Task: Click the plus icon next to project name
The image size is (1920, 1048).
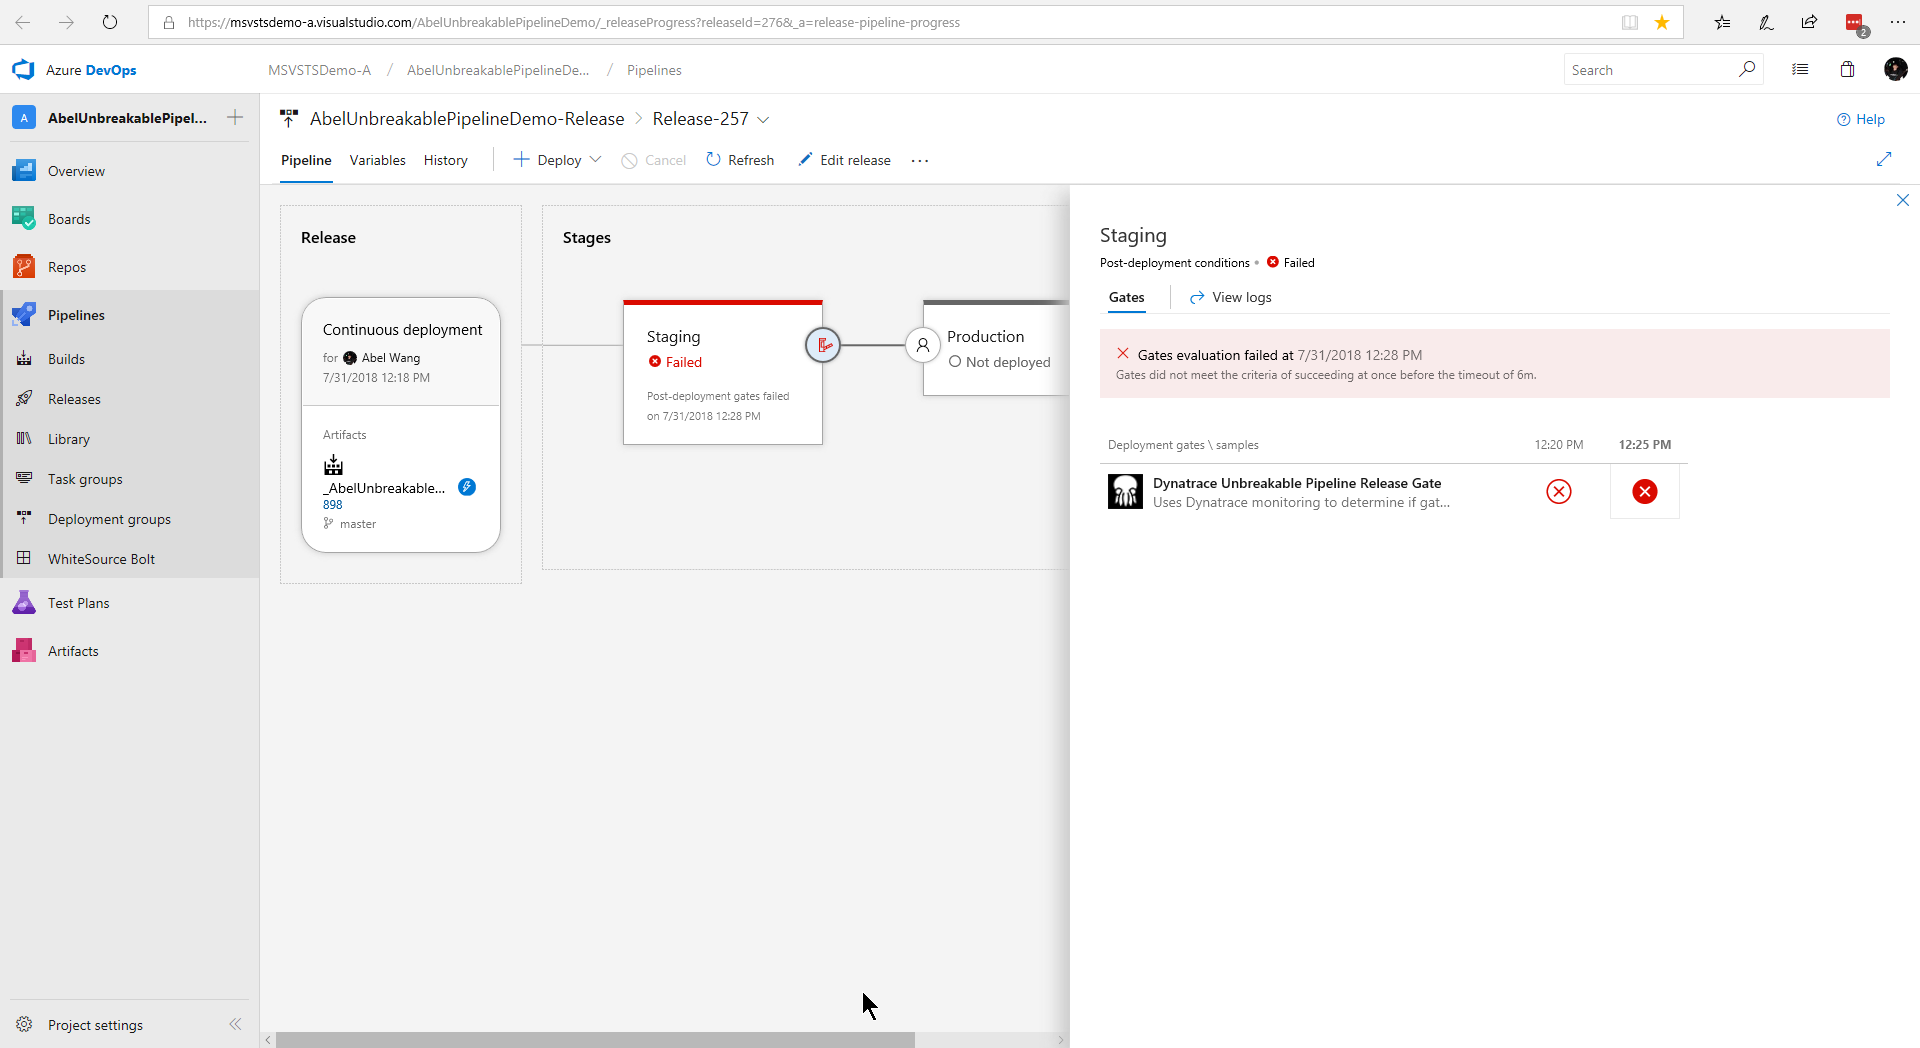Action: point(235,117)
